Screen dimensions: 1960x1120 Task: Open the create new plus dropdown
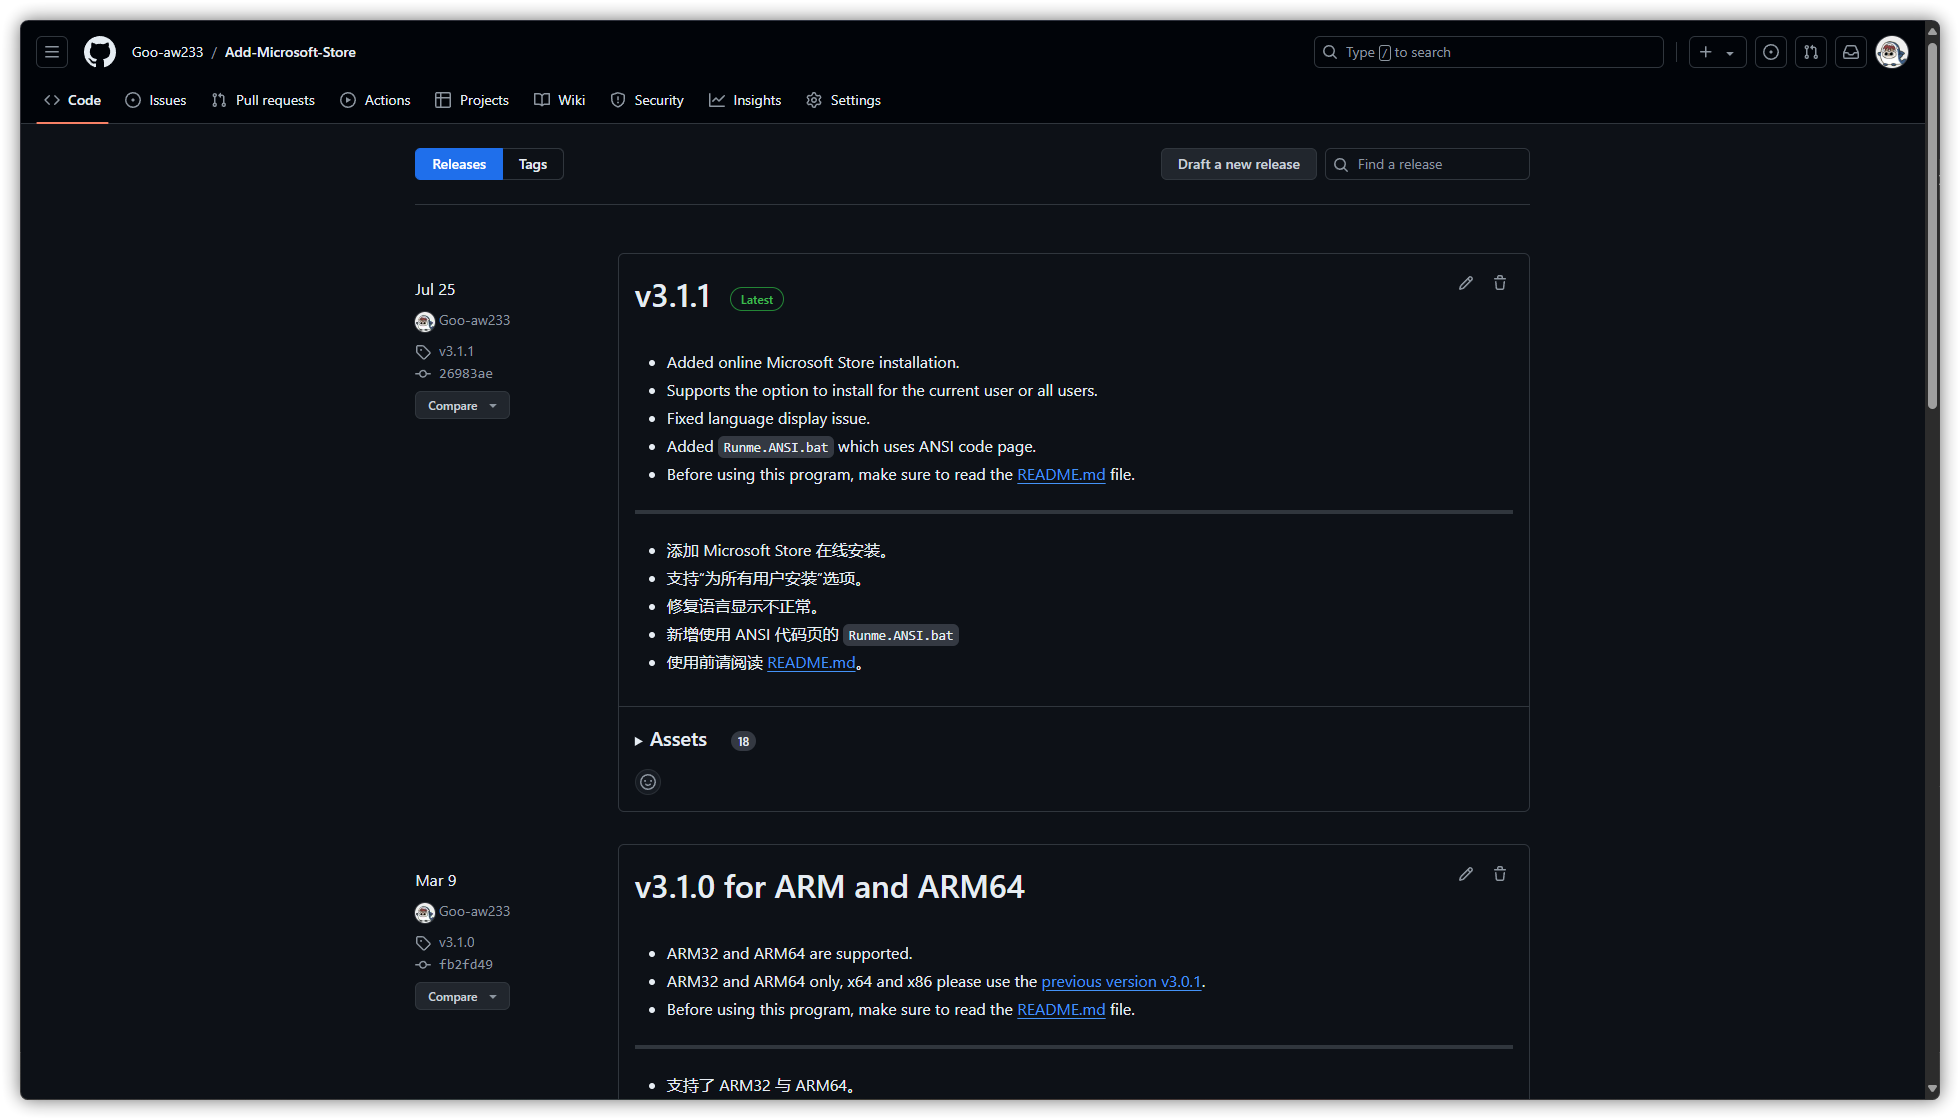1717,52
